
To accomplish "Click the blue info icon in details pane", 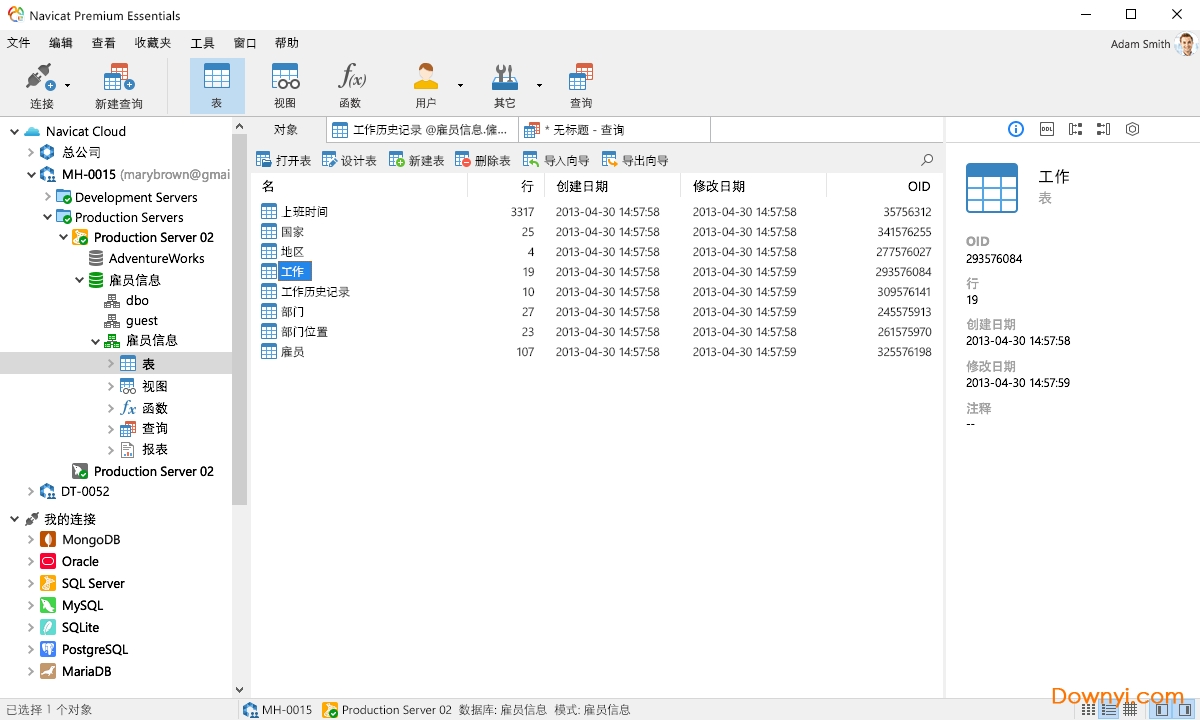I will (x=1016, y=129).
